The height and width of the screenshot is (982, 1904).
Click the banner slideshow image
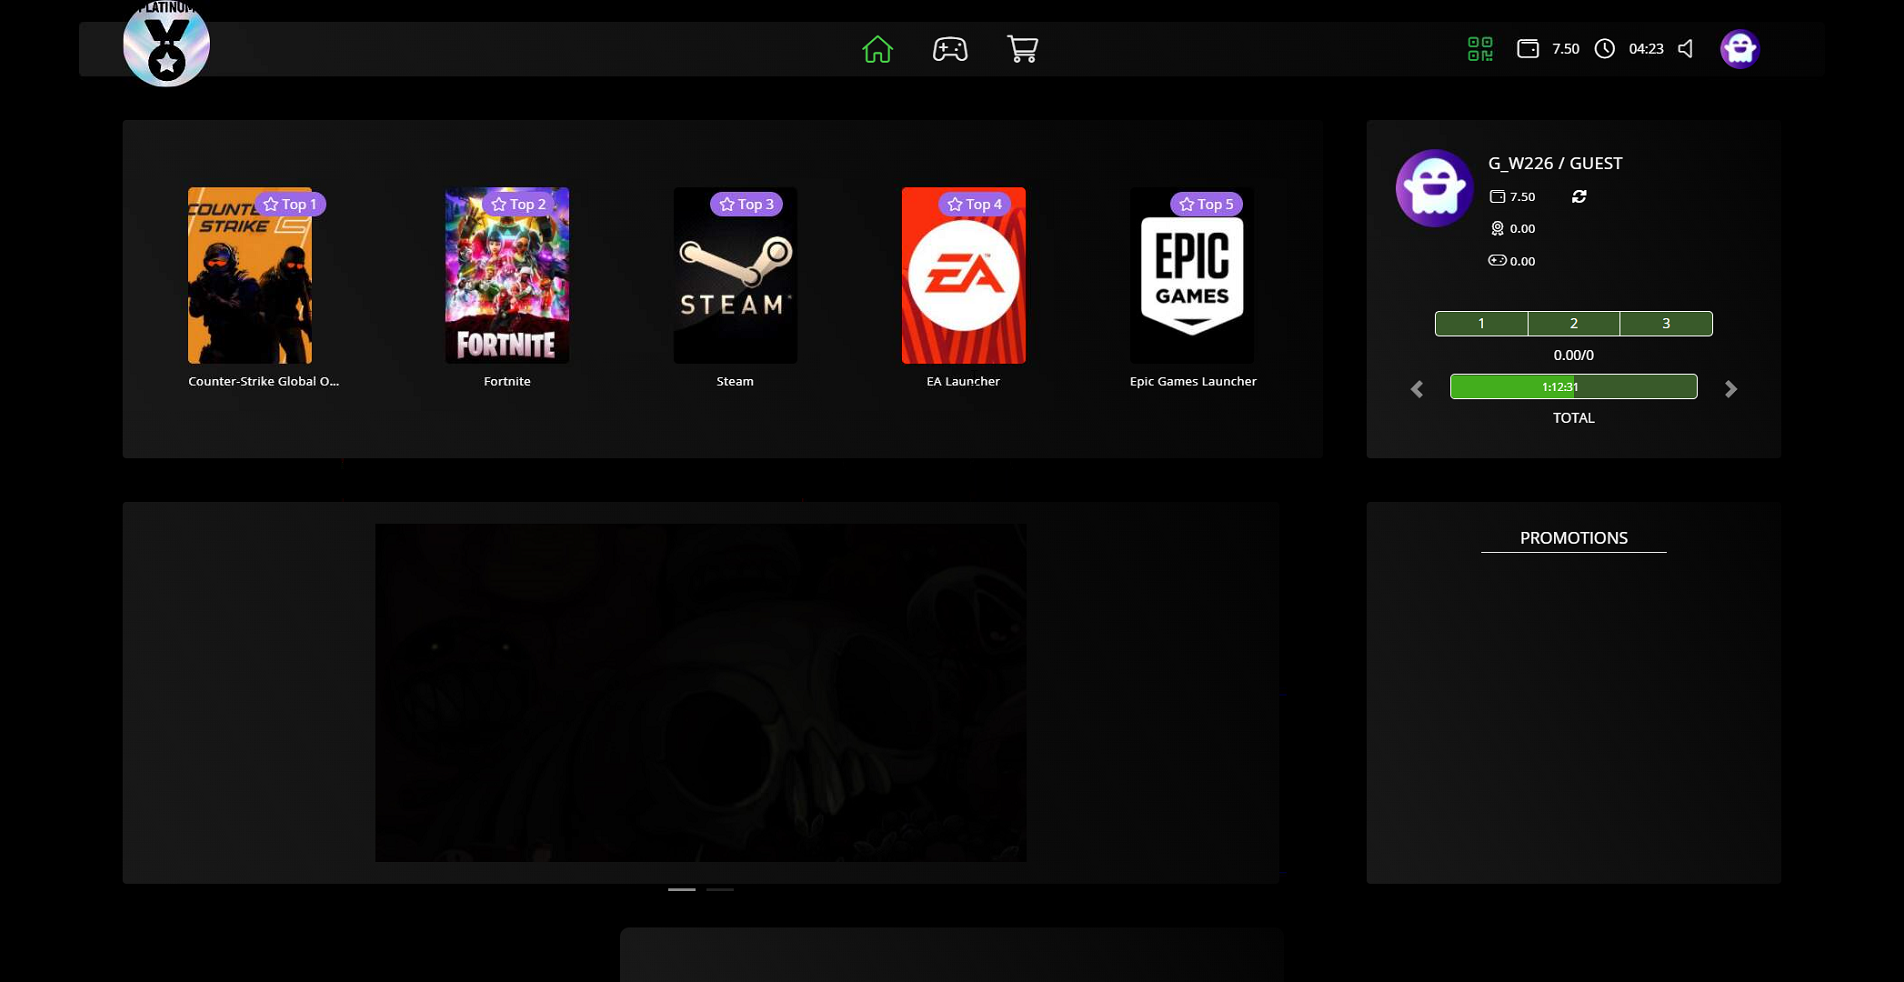point(701,693)
